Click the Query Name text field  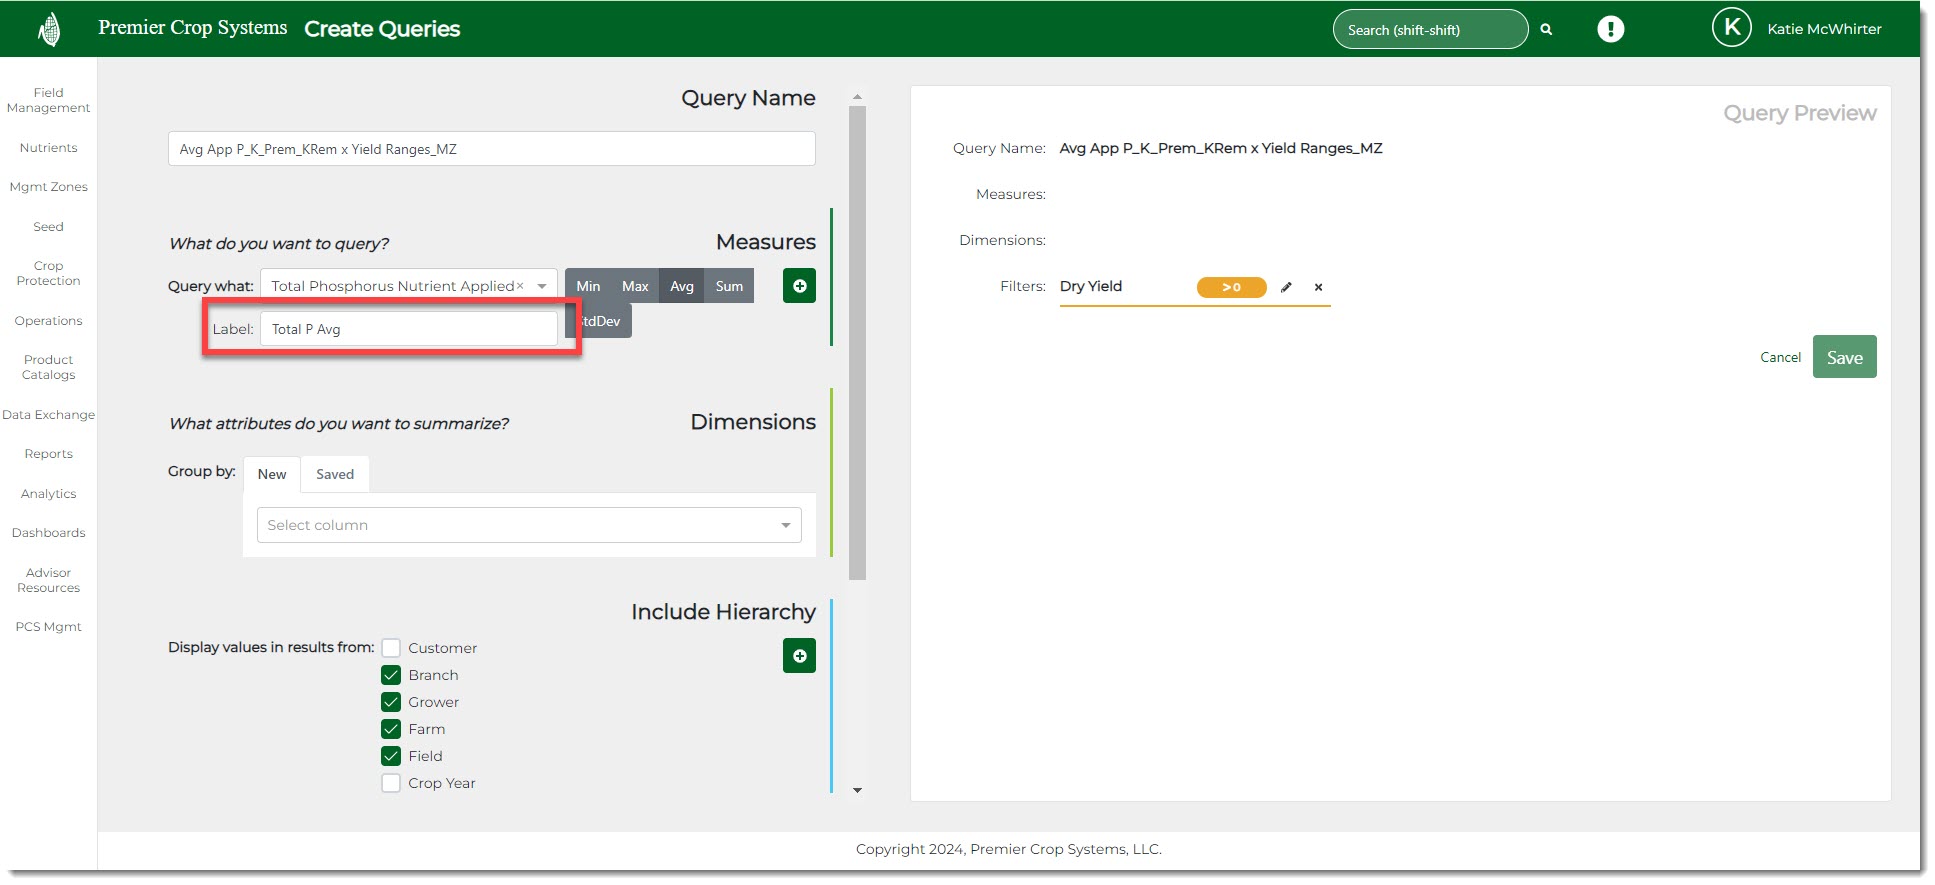point(491,149)
